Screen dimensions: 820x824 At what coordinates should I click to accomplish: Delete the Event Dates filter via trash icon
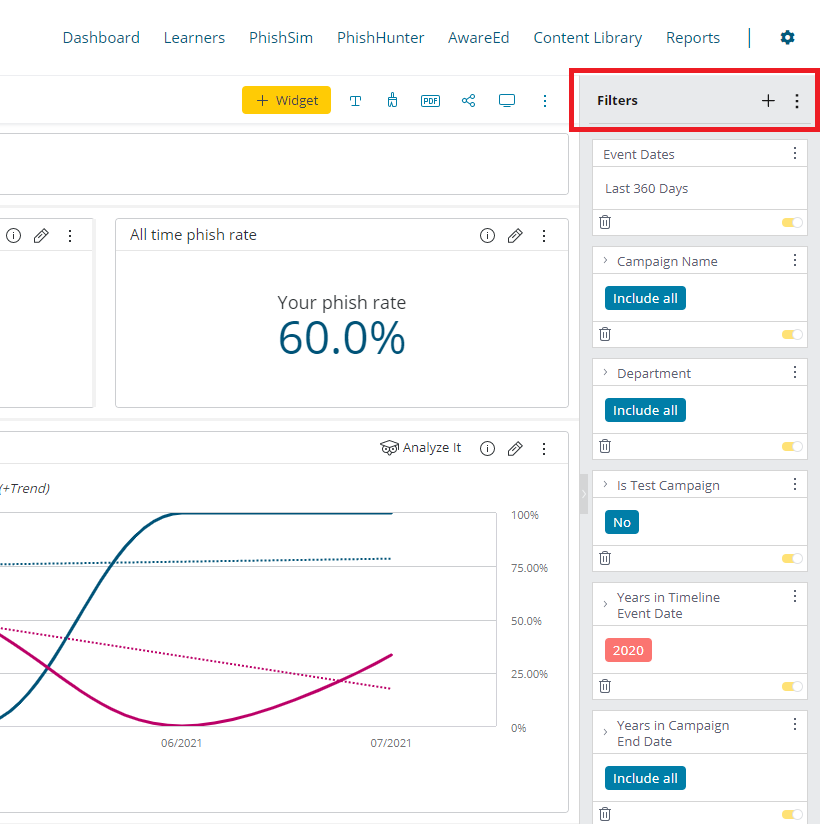pyautogui.click(x=605, y=222)
